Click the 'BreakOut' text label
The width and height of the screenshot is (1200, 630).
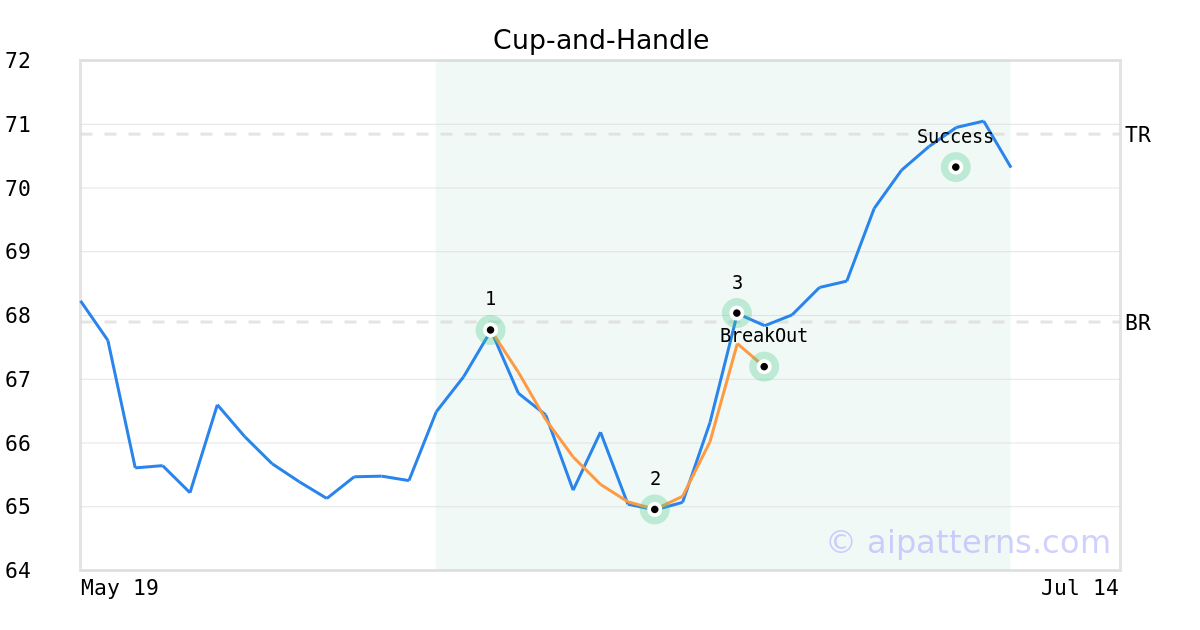pyautogui.click(x=764, y=336)
